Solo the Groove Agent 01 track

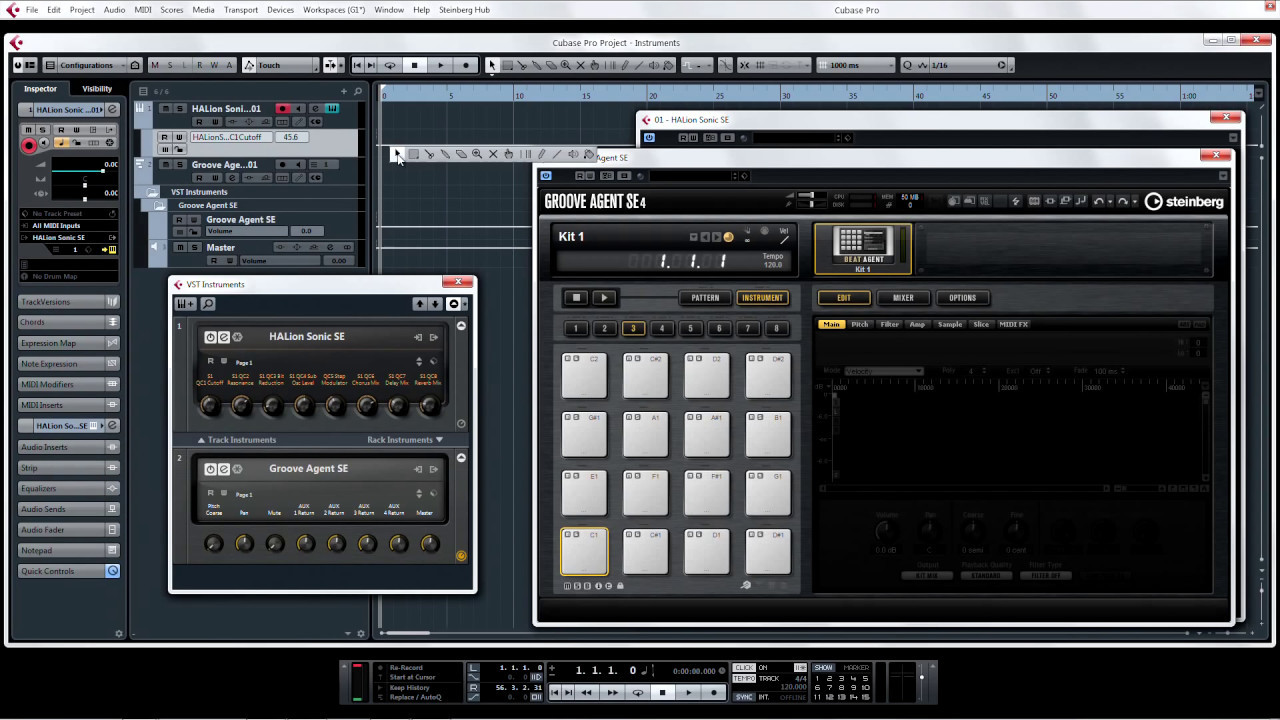coord(180,165)
